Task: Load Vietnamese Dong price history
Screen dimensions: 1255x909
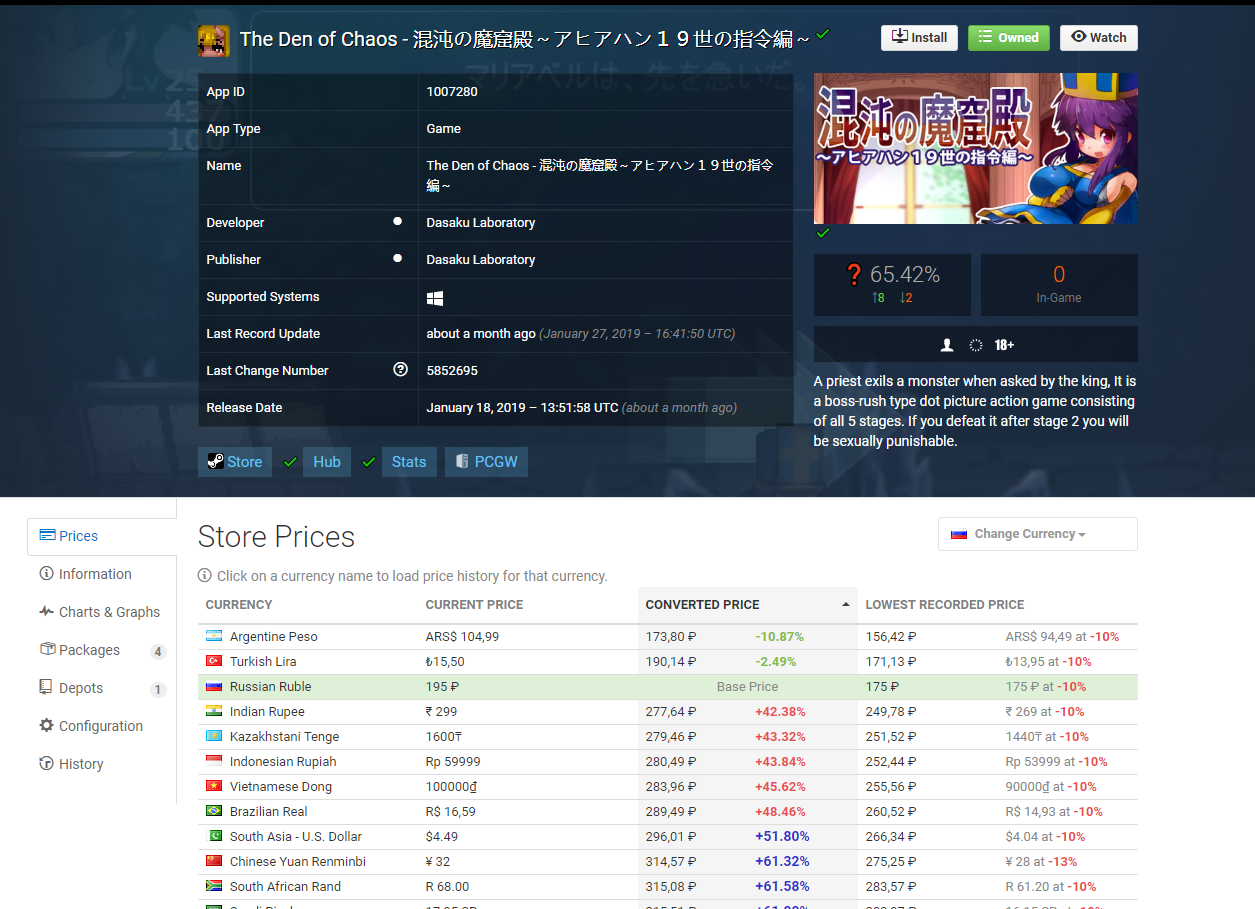Action: pyautogui.click(x=281, y=787)
